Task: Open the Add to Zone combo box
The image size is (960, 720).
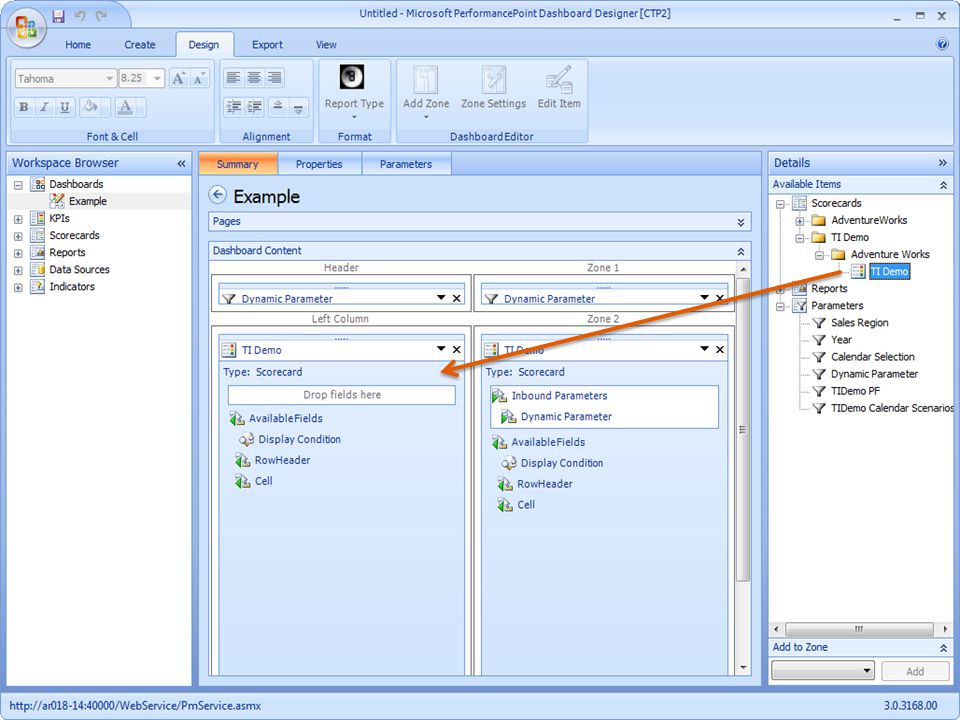Action: [823, 671]
